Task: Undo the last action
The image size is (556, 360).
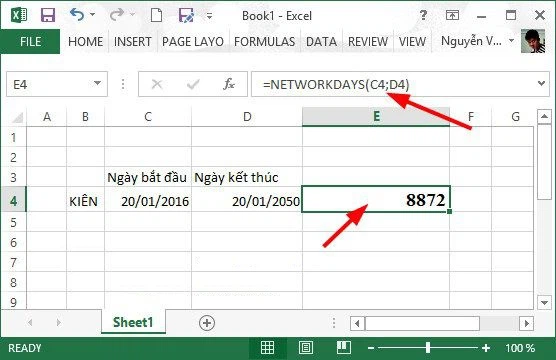Action: pyautogui.click(x=77, y=15)
